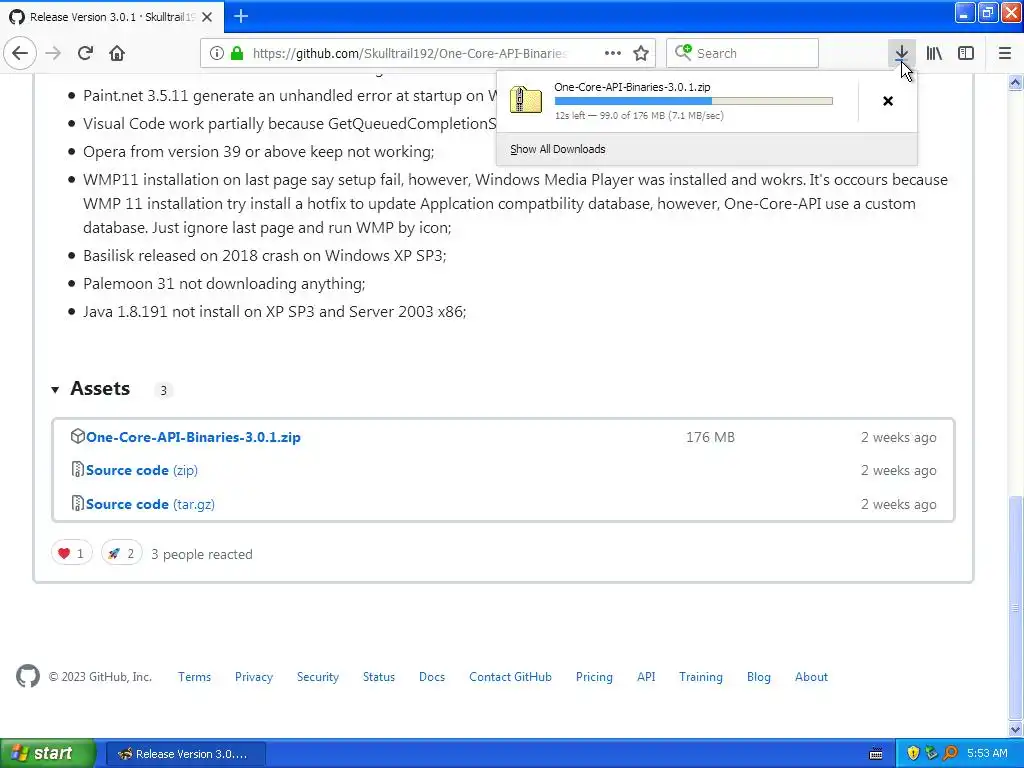Reload the current page
The height and width of the screenshot is (768, 1024).
(x=85, y=53)
